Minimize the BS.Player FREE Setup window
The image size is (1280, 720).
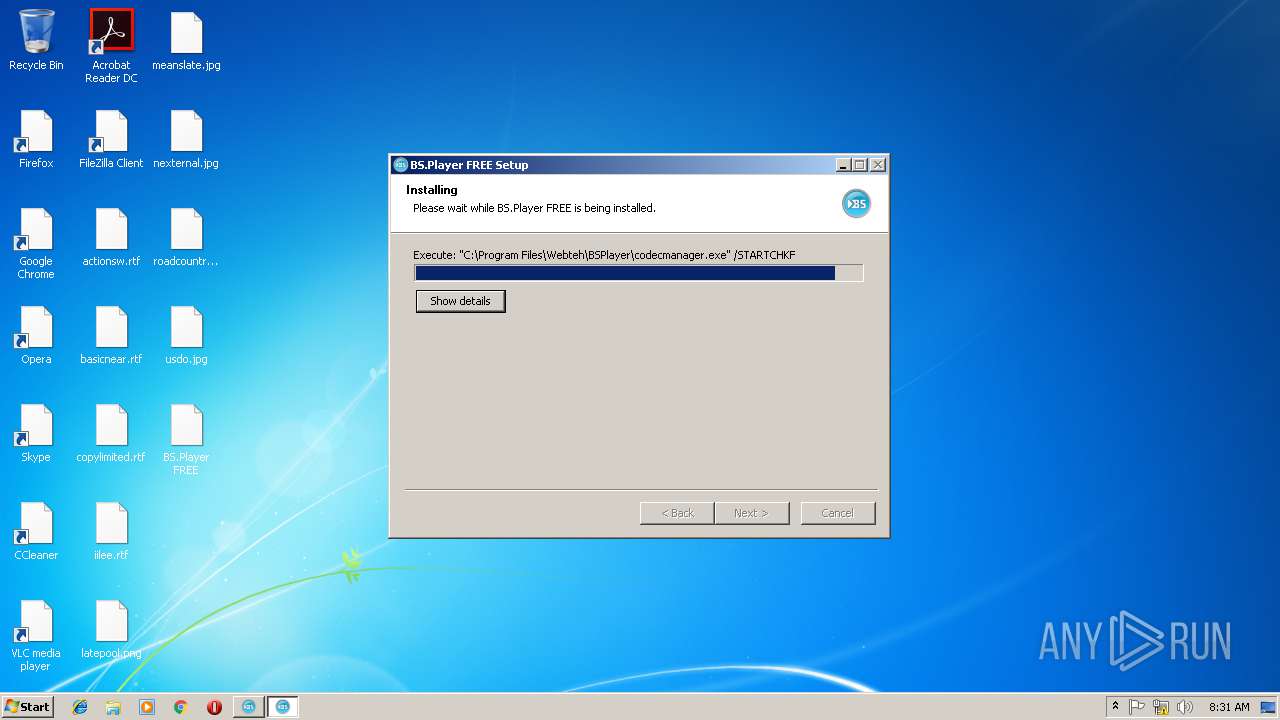pos(843,165)
